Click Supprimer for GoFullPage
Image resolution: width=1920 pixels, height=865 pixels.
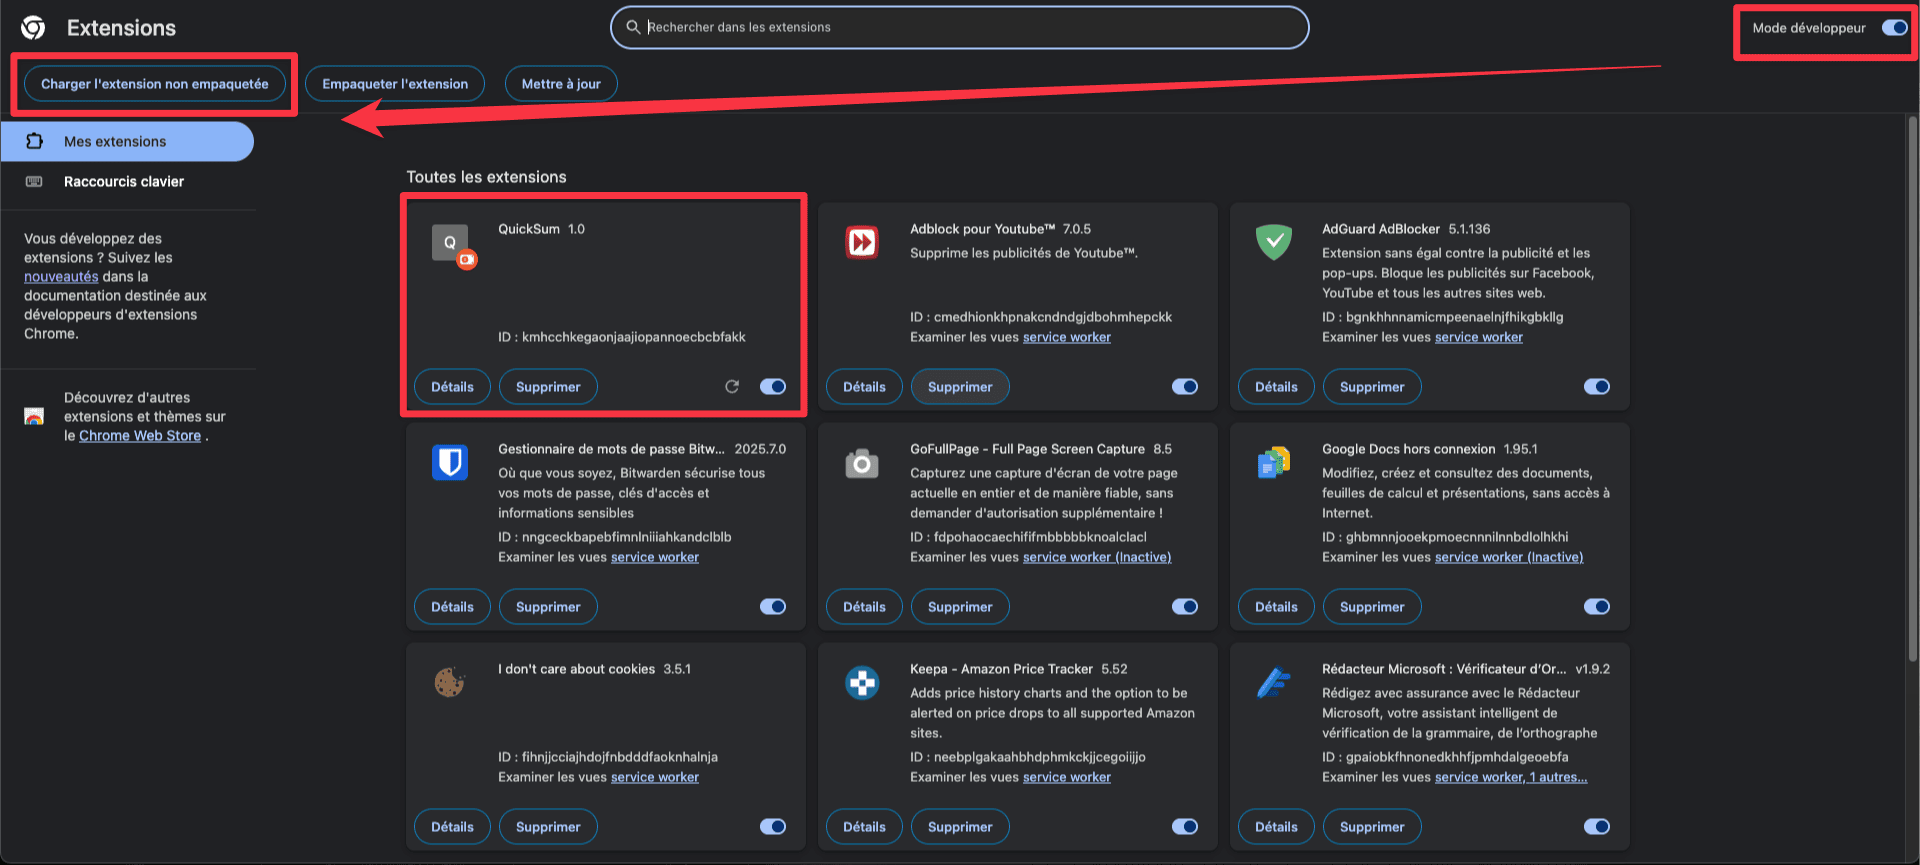[960, 607]
